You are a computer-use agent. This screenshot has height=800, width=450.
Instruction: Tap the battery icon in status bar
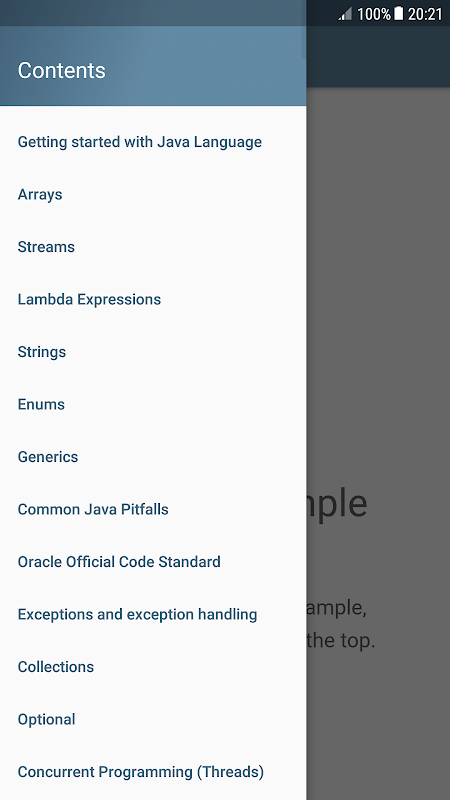(399, 14)
